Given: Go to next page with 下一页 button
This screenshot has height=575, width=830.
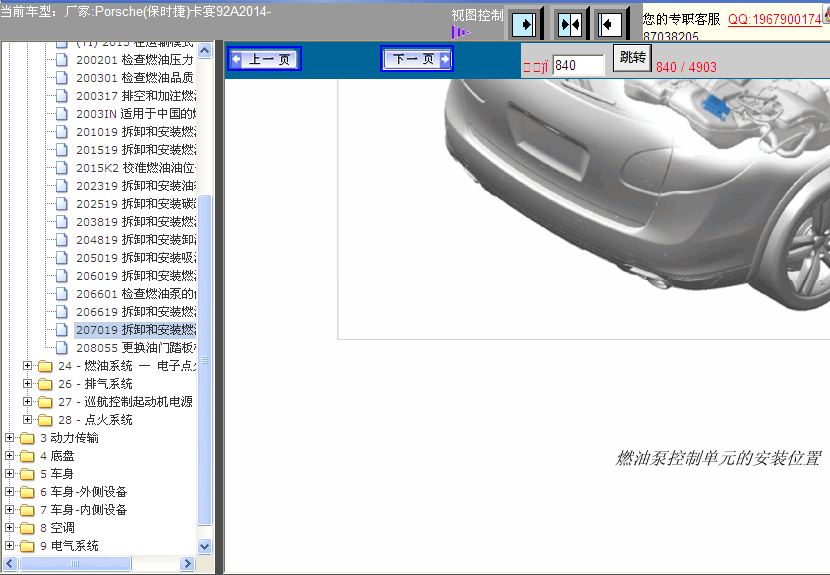Looking at the screenshot, I should coord(417,60).
